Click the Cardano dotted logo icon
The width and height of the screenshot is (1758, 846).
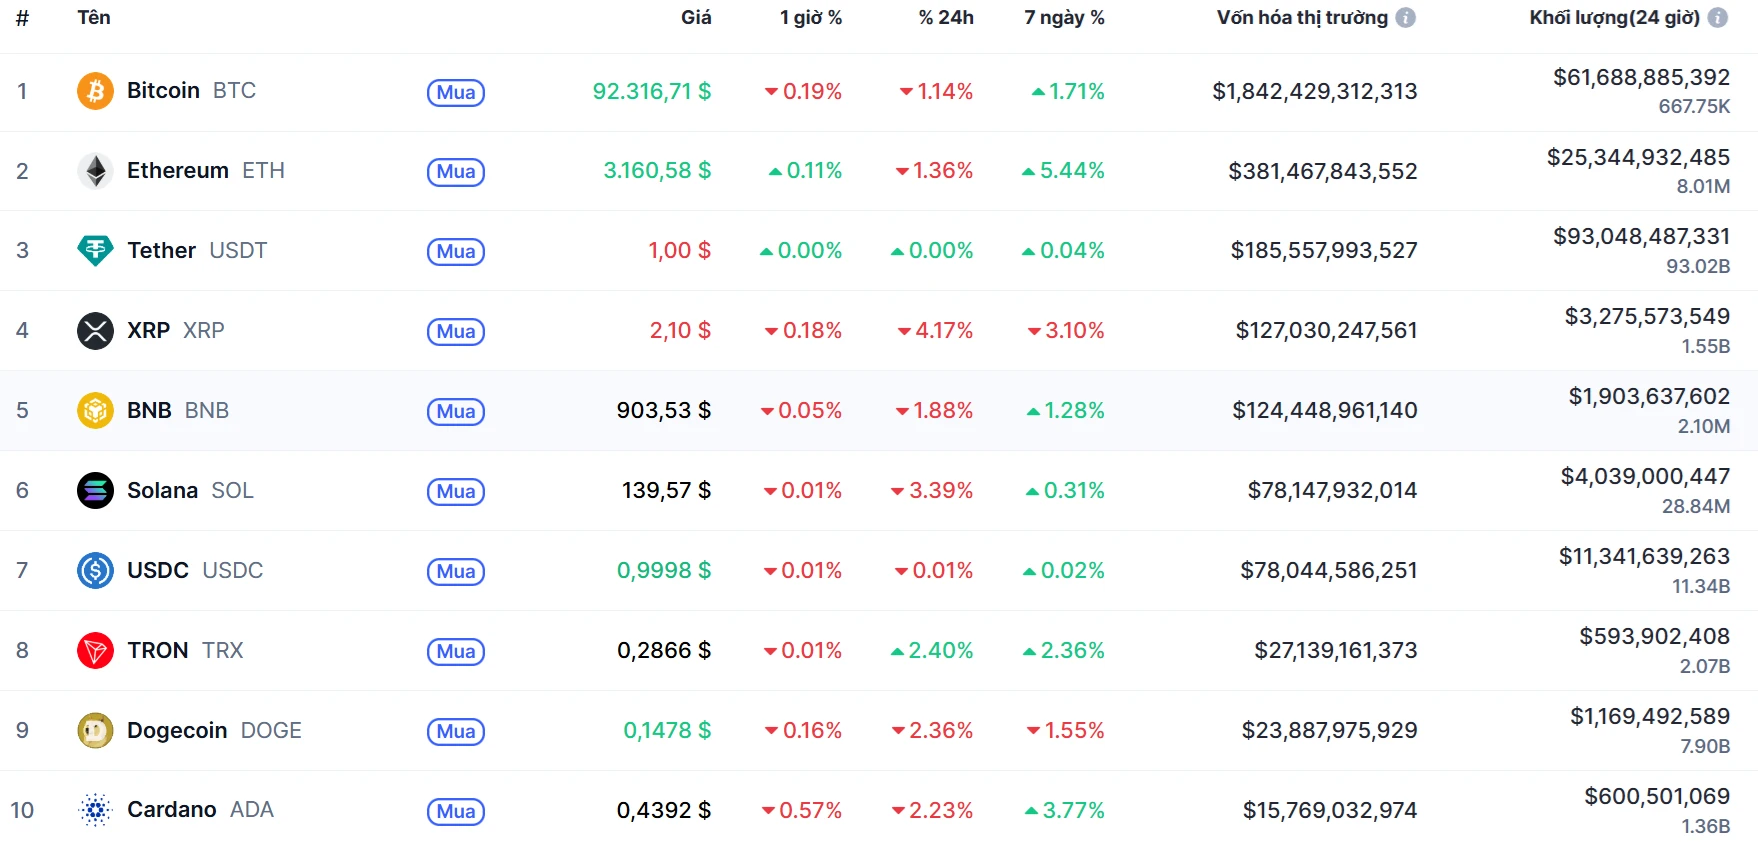[95, 810]
